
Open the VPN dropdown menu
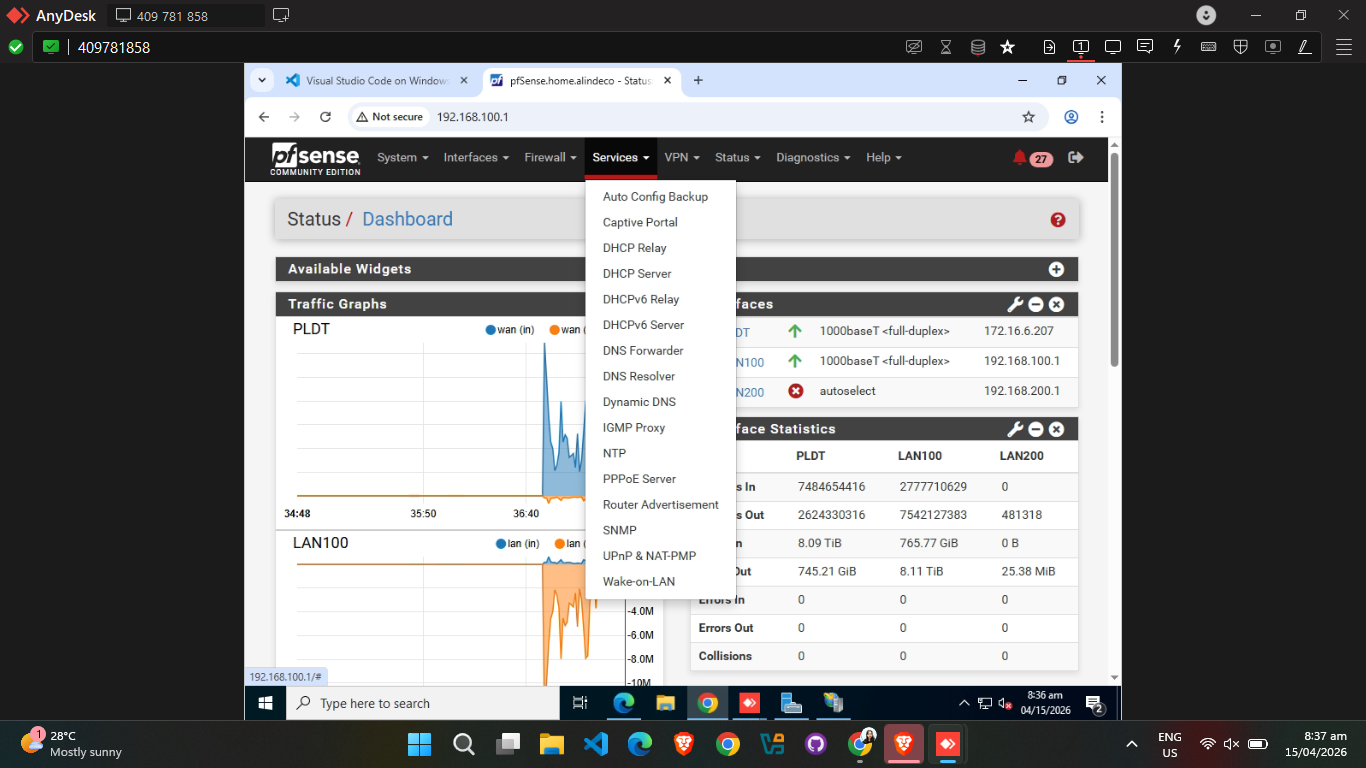pos(682,158)
